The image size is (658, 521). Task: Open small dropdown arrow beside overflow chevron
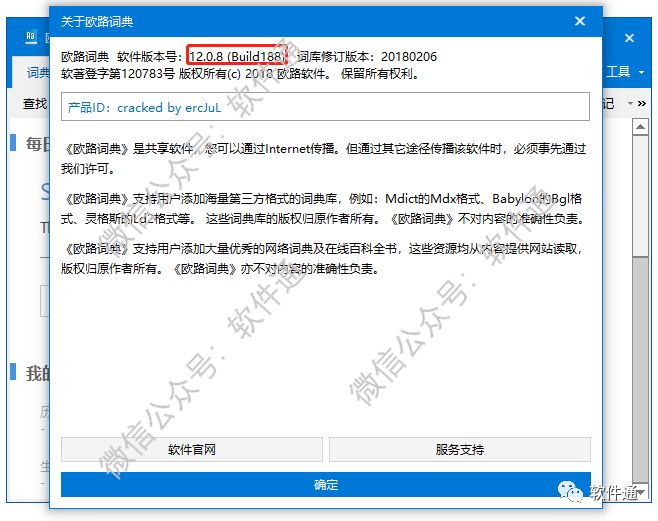tap(630, 103)
